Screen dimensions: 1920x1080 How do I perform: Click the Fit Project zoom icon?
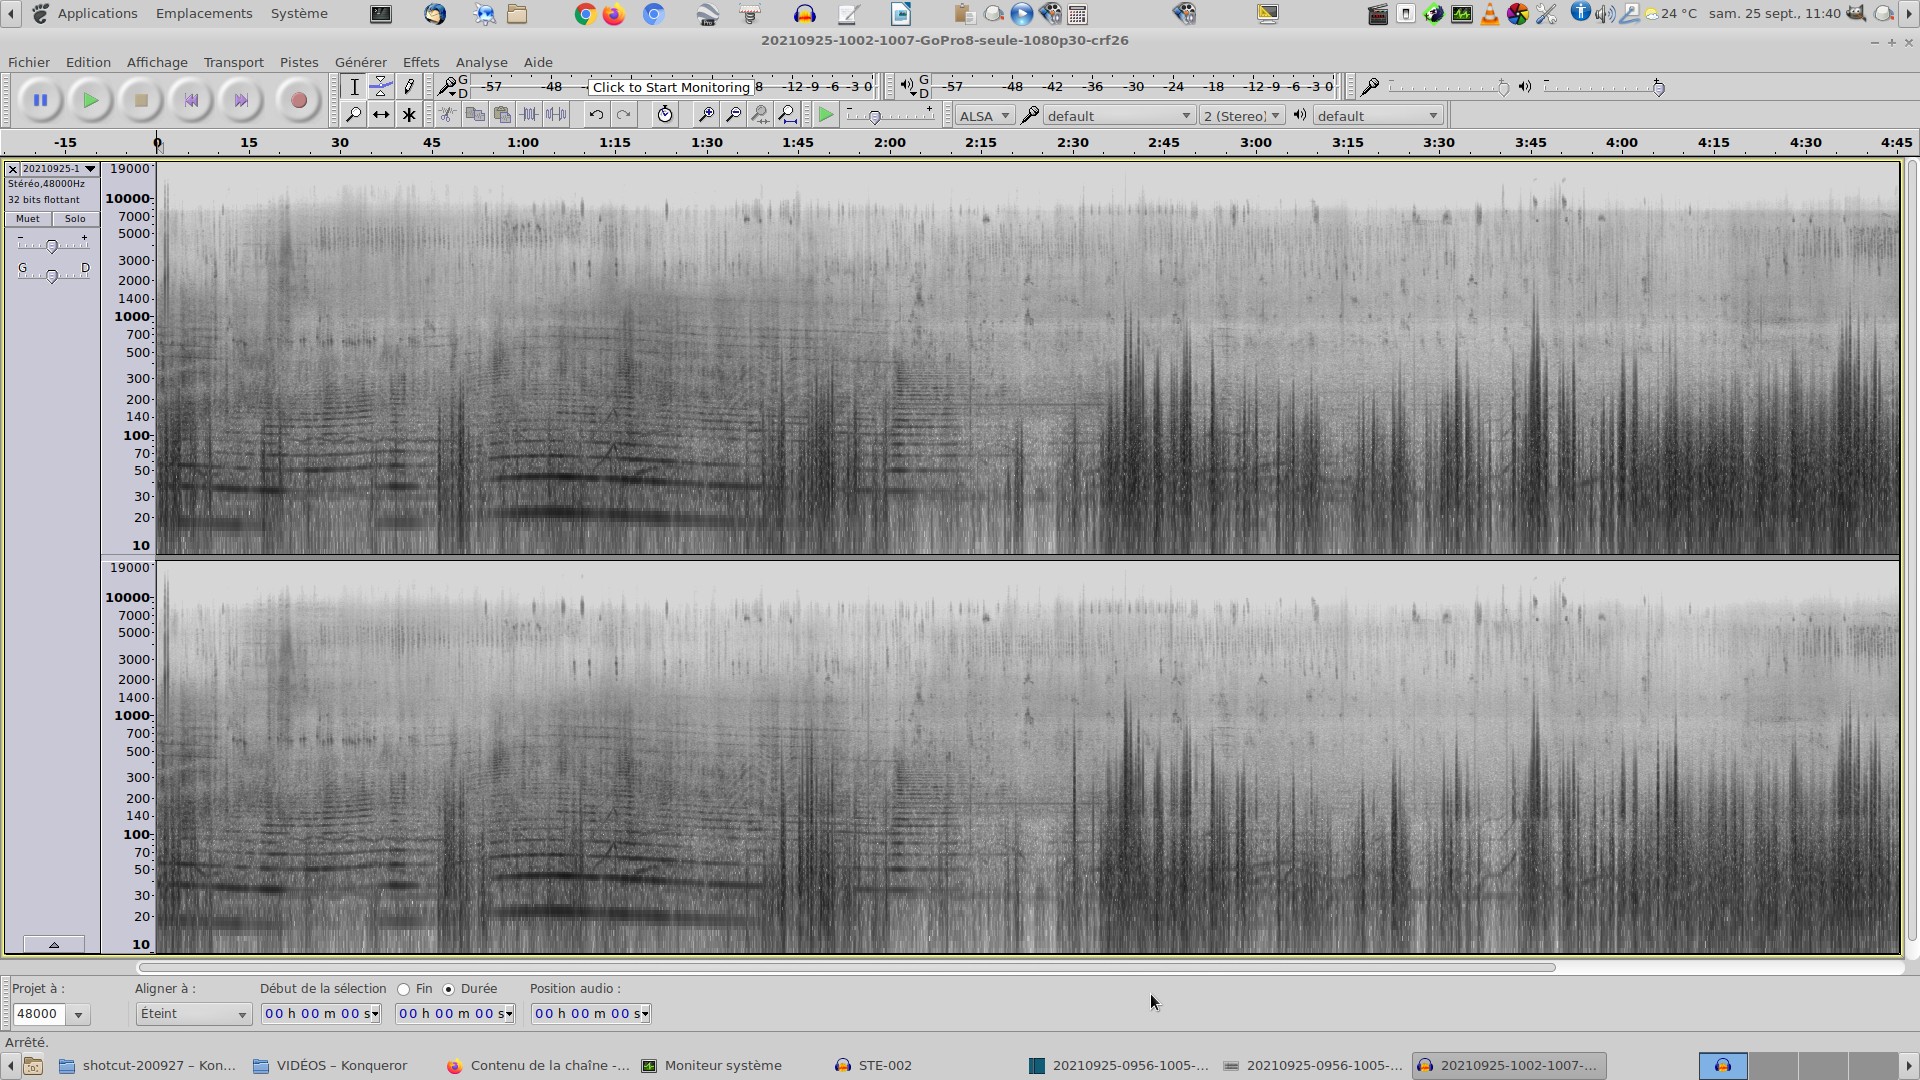click(x=788, y=115)
